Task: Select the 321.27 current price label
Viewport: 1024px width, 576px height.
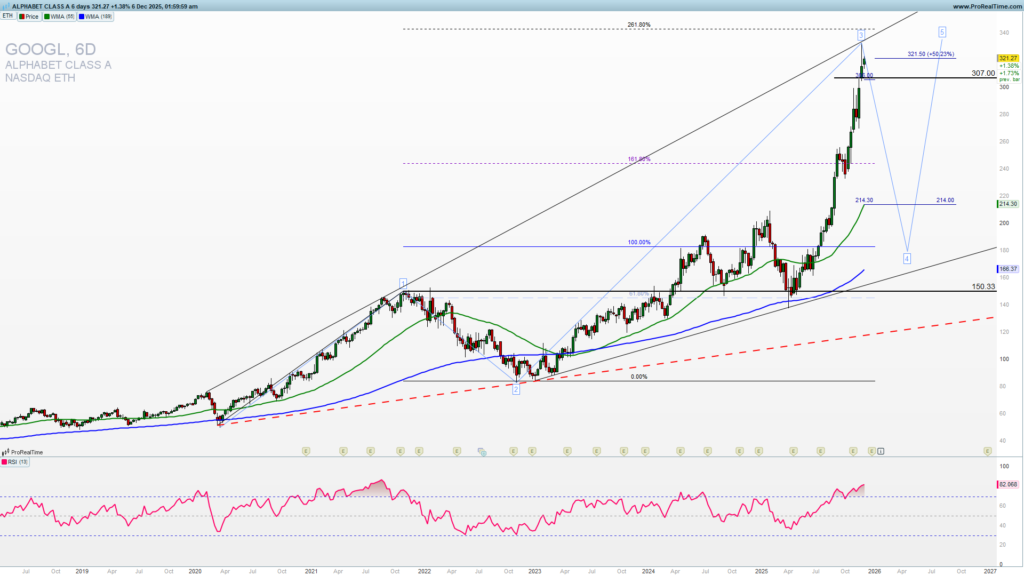Action: coord(1007,59)
